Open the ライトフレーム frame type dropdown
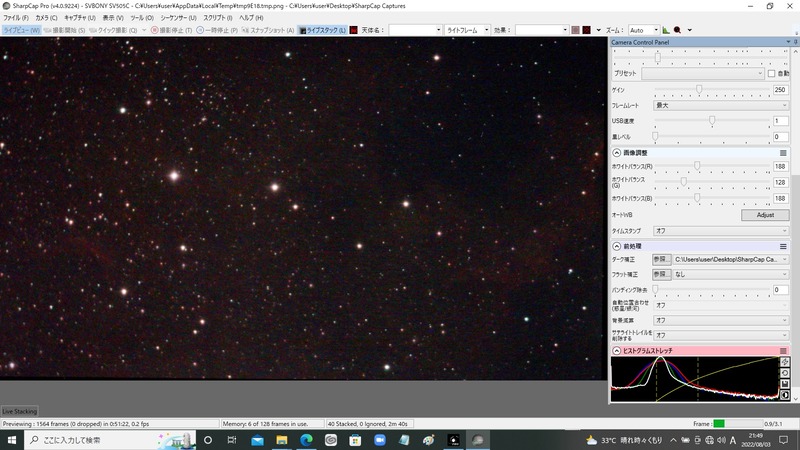800x450 pixels. (467, 30)
